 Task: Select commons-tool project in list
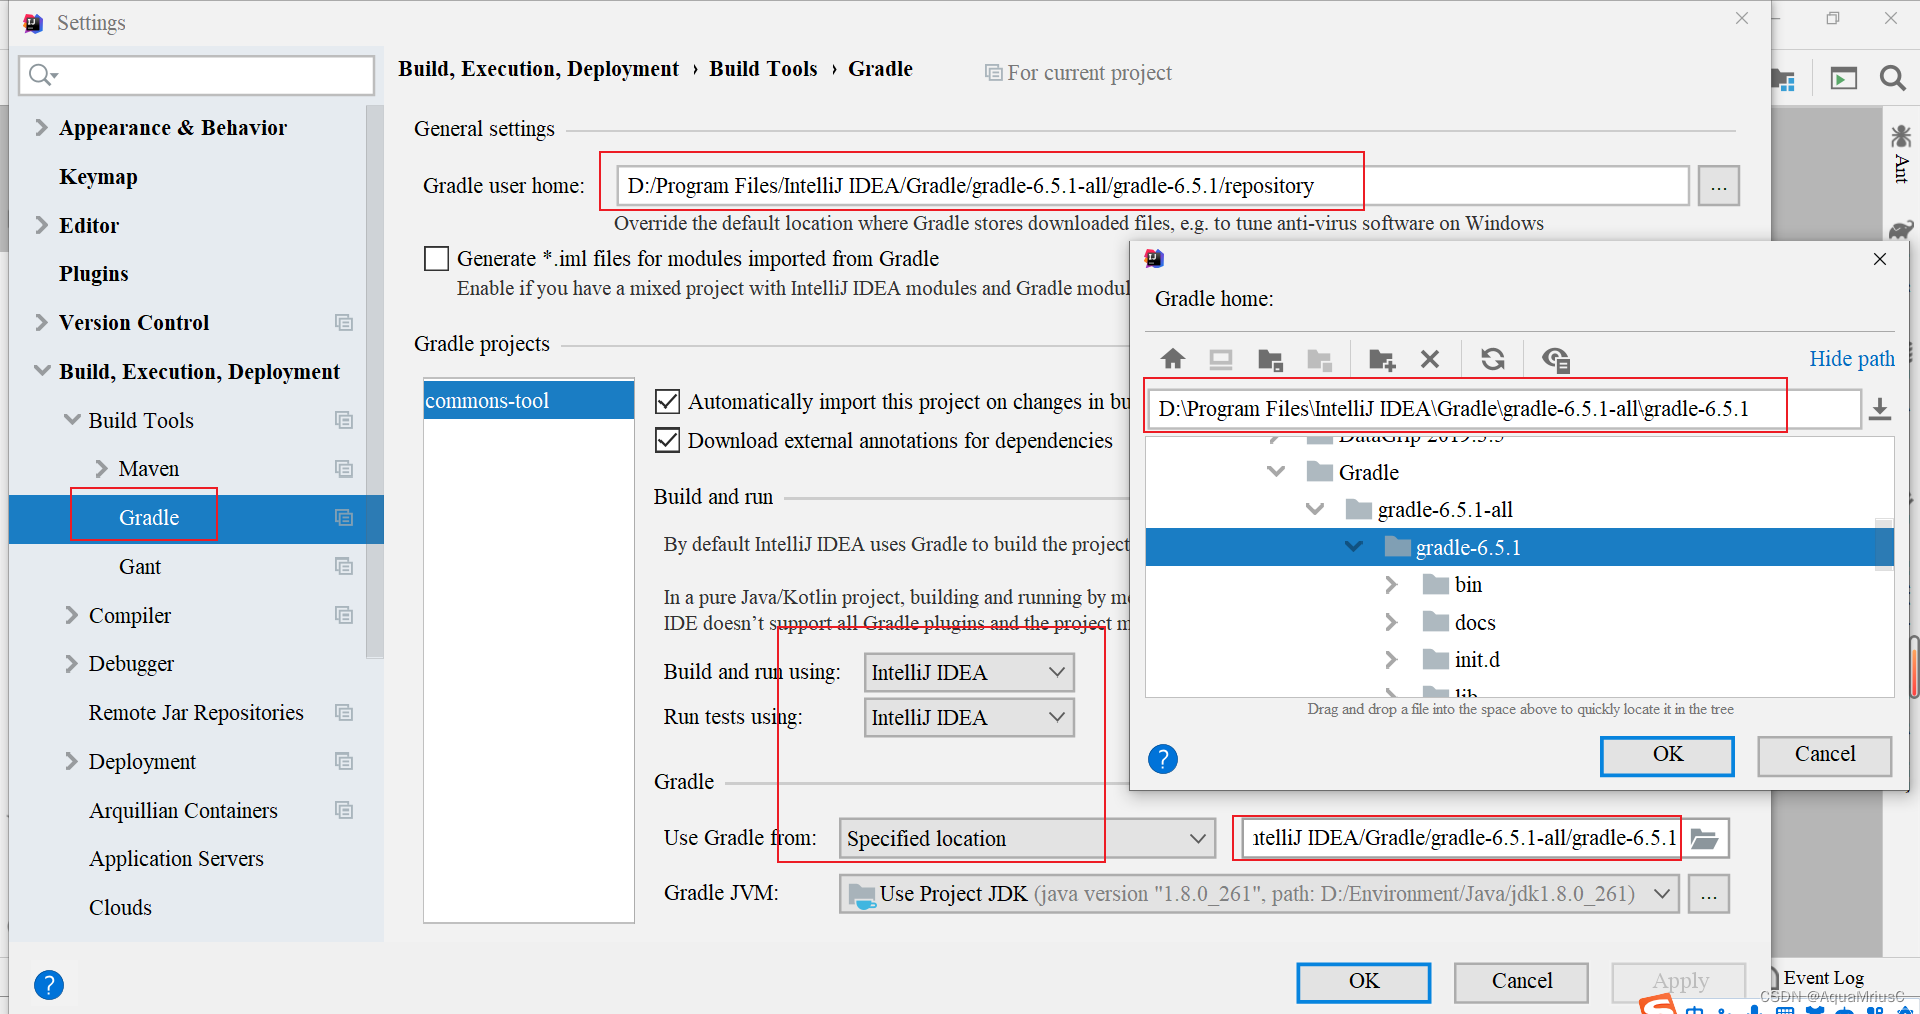(x=529, y=400)
